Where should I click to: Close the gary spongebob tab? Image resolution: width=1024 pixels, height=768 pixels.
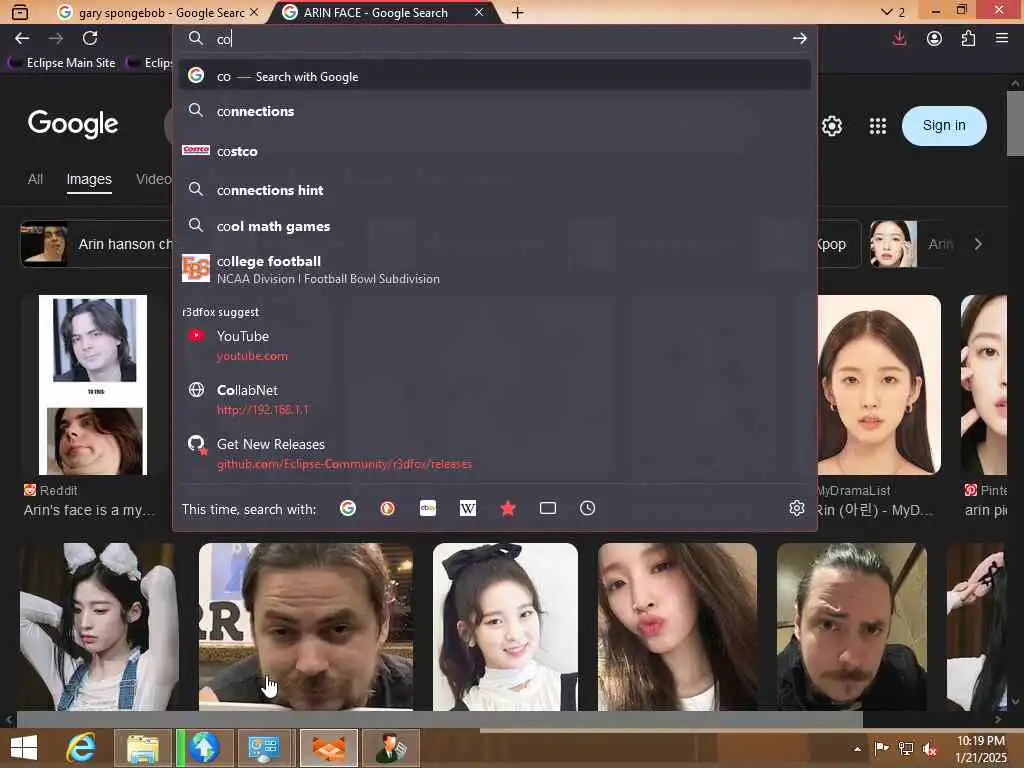tap(254, 12)
